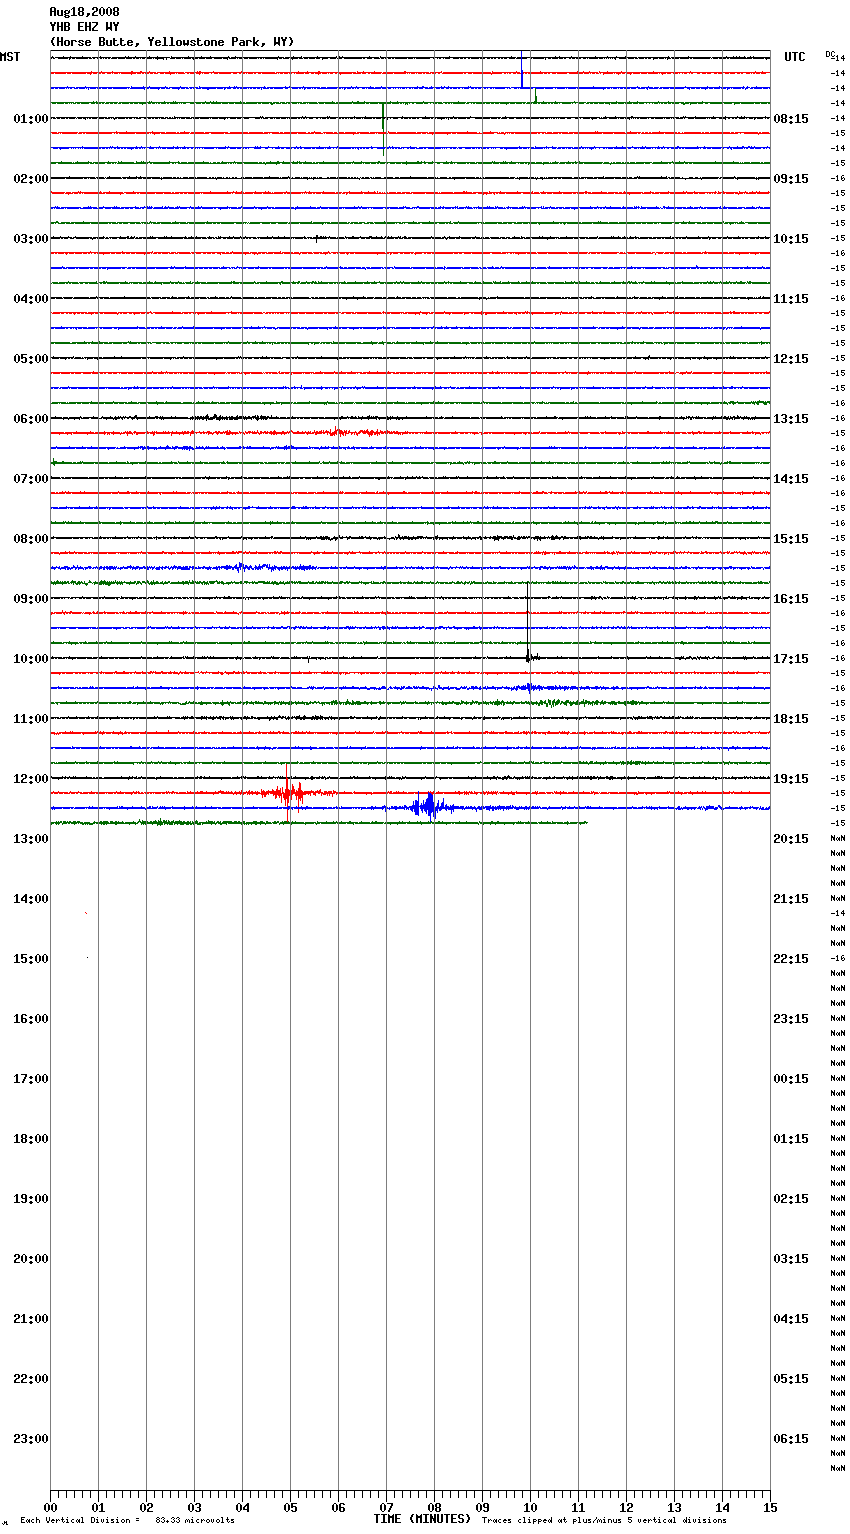Click the 10:15 UTC time label
The width and height of the screenshot is (850, 1534).
(791, 239)
